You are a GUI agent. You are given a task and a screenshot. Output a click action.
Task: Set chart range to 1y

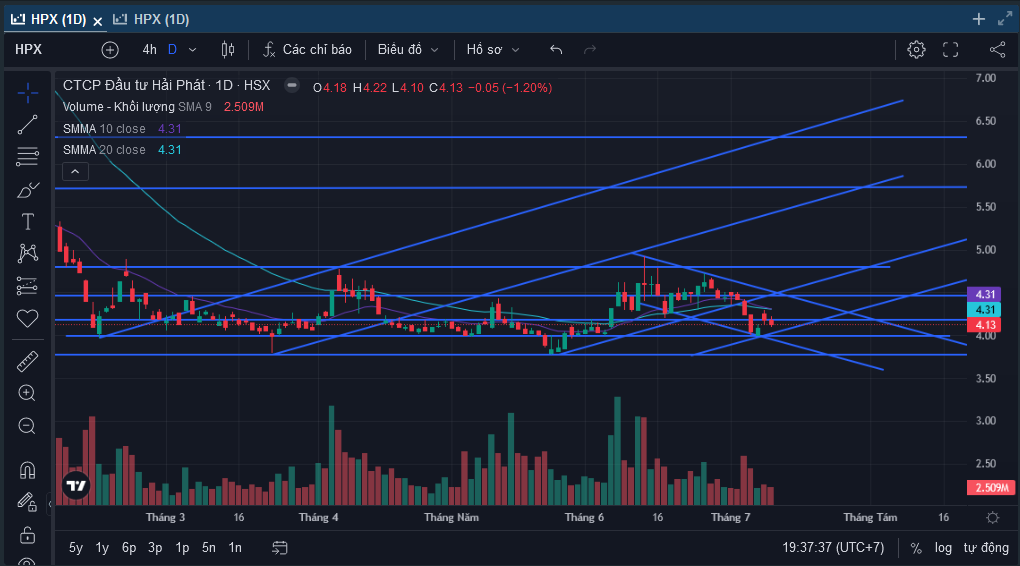[x=102, y=548]
